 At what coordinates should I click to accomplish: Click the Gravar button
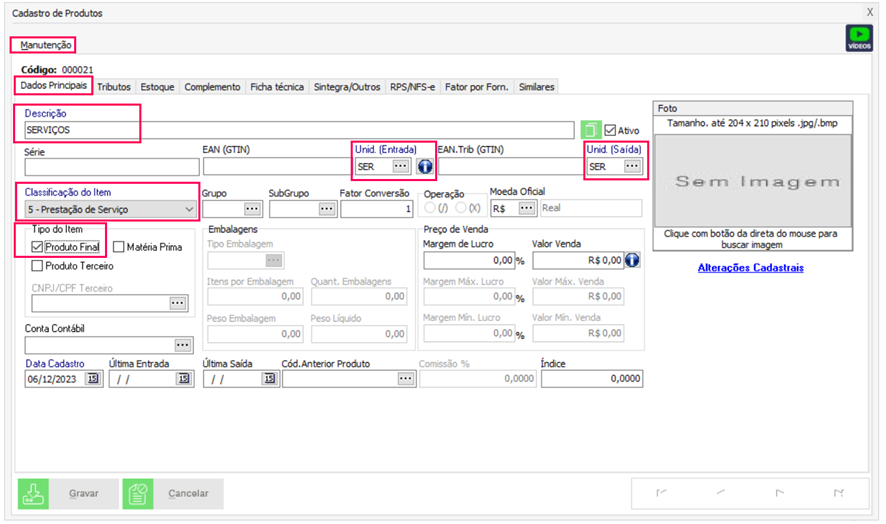coord(66,494)
